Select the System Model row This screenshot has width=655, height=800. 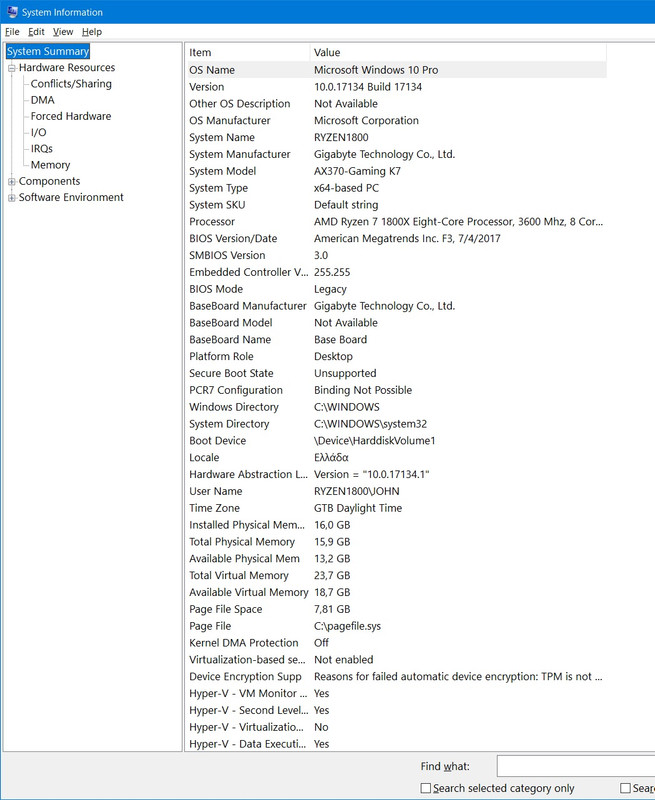397,171
